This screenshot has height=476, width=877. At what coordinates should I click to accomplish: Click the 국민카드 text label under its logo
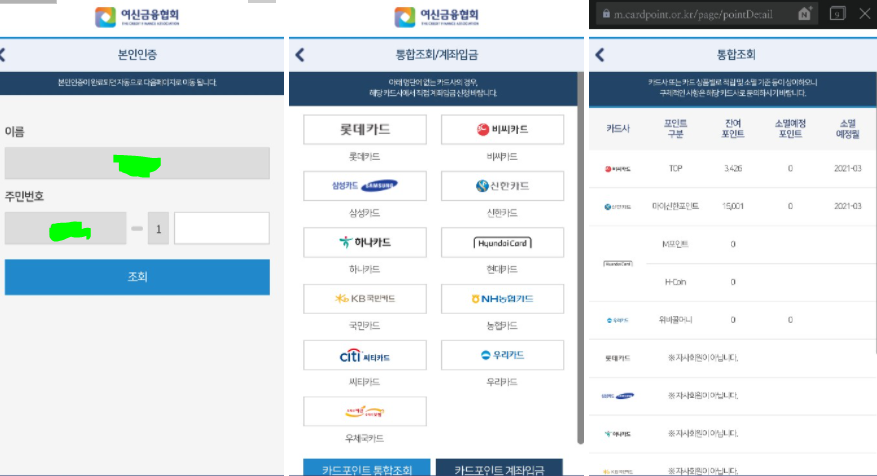click(365, 326)
